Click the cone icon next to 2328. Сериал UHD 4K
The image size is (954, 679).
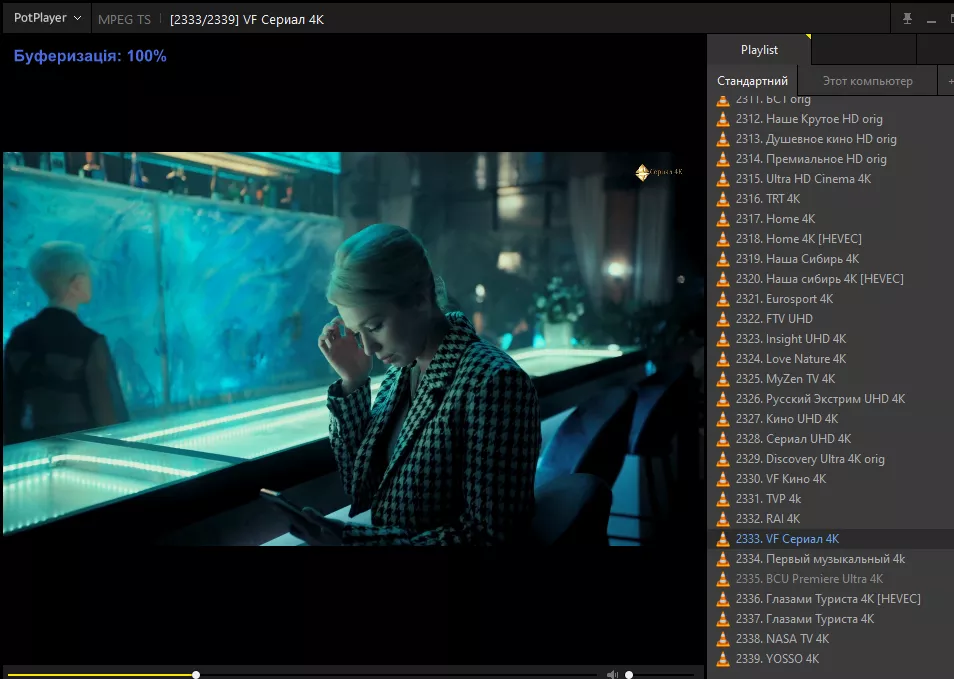(723, 439)
